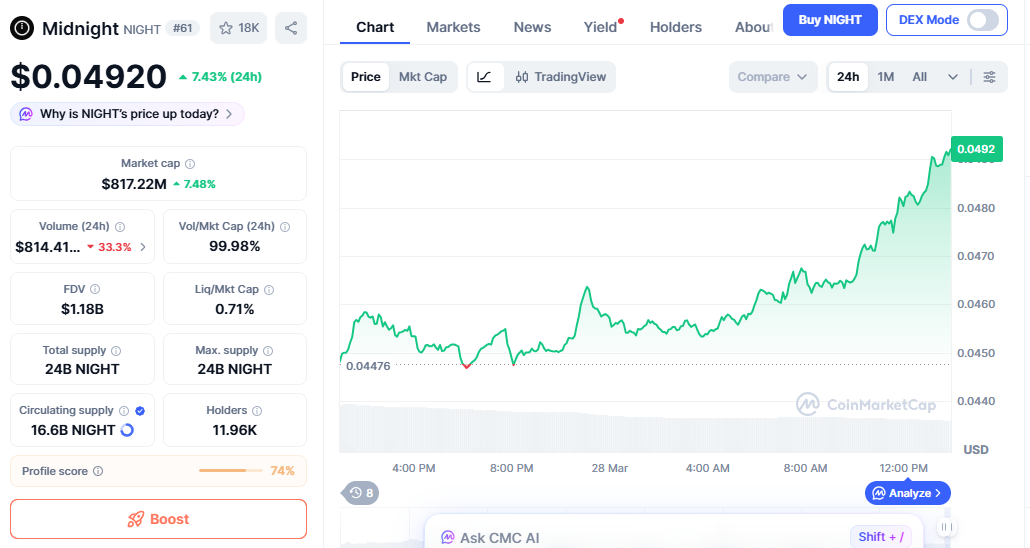
Task: Click the 99.98% Vol/Mkt Cap value
Action: pyautogui.click(x=235, y=246)
